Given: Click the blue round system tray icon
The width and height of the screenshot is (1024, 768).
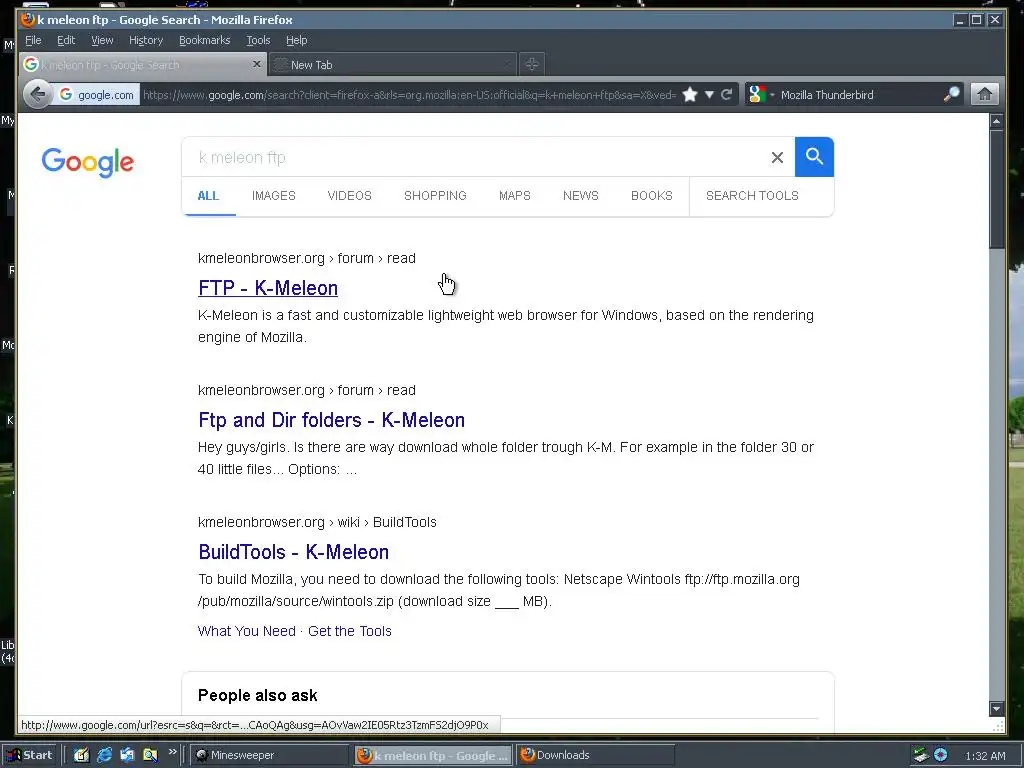Looking at the screenshot, I should coord(940,755).
